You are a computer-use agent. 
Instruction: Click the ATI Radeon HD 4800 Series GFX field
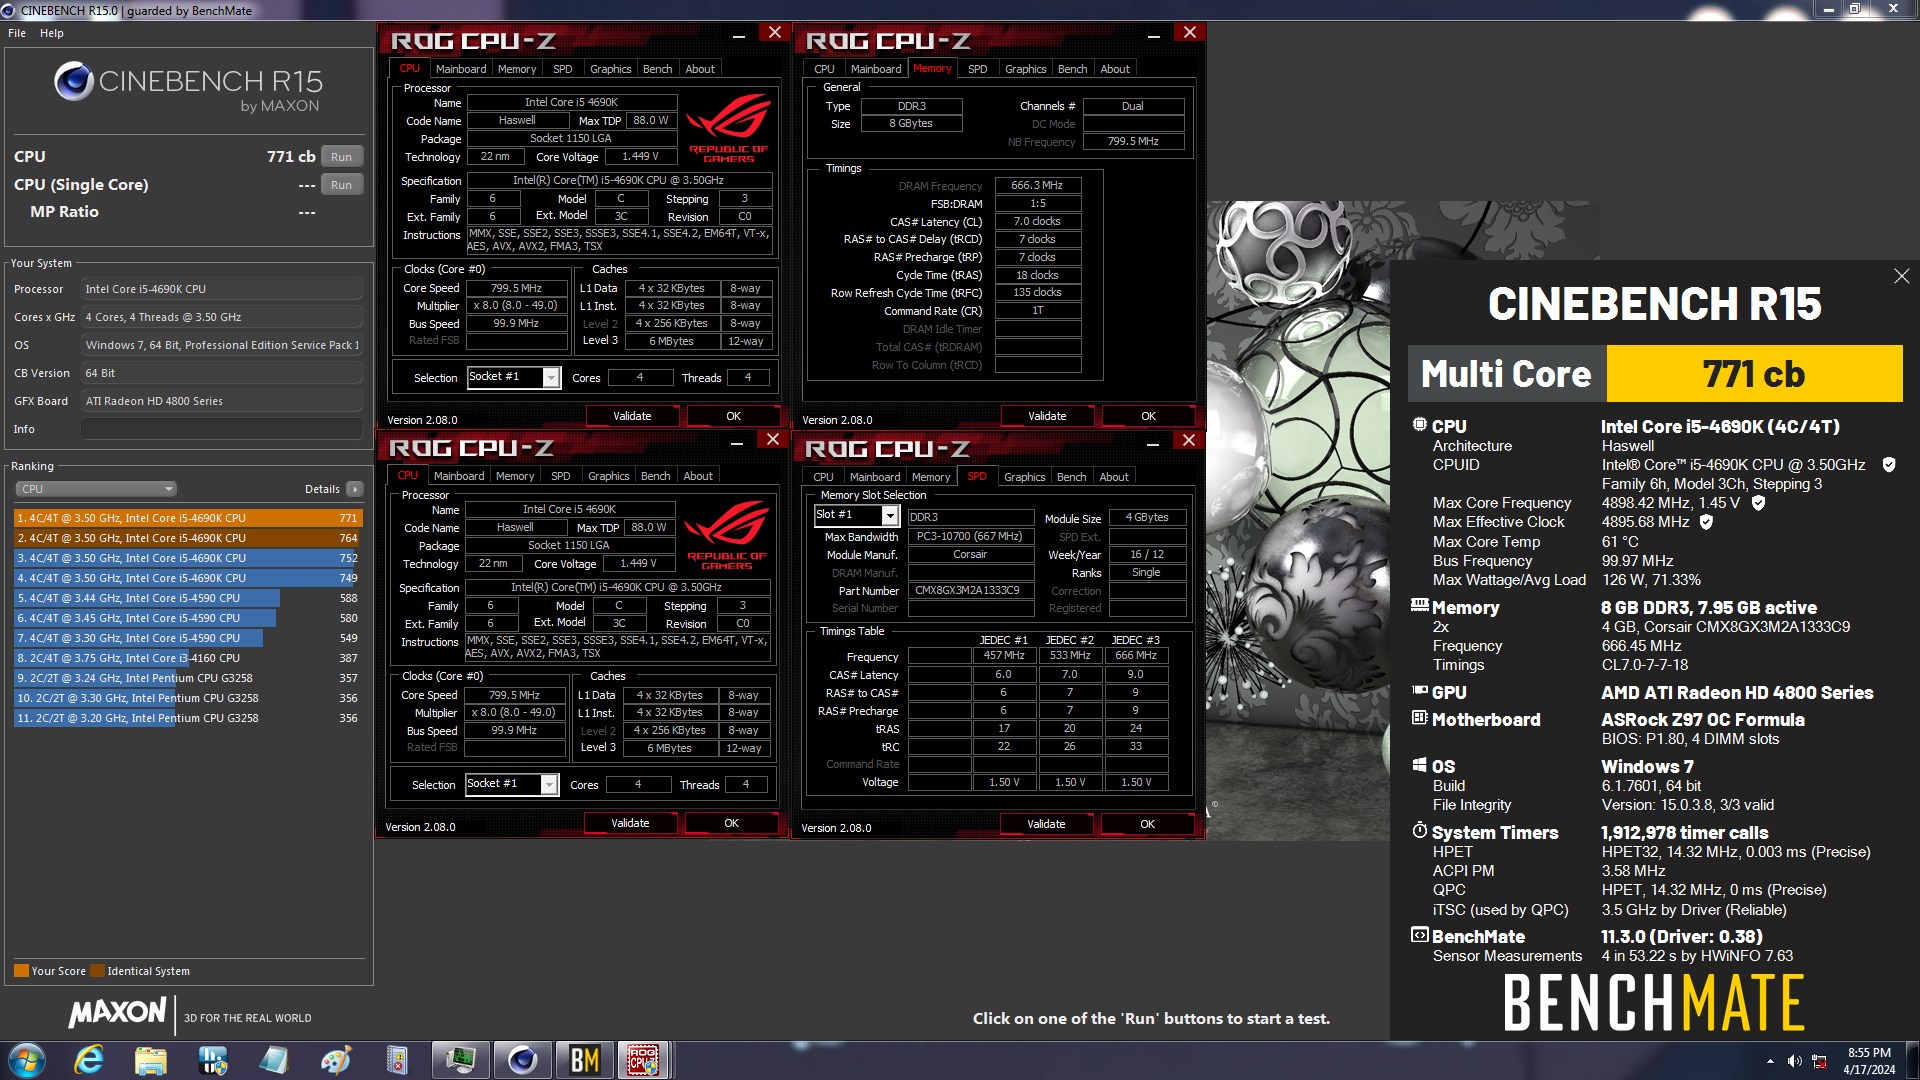point(221,401)
